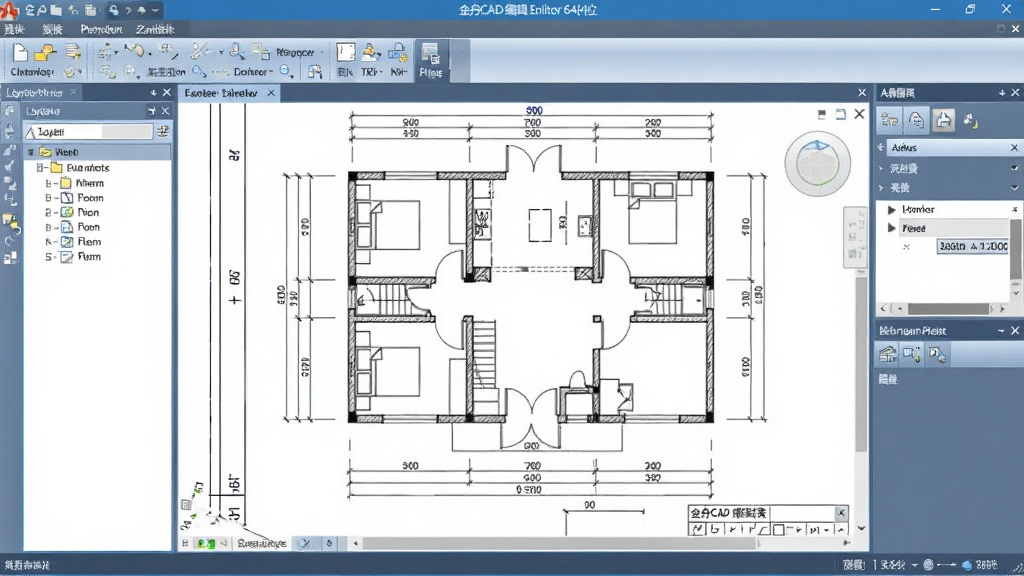Select the sheet tab beneath the drawing canvas
The width and height of the screenshot is (1024, 576).
[x=261, y=543]
